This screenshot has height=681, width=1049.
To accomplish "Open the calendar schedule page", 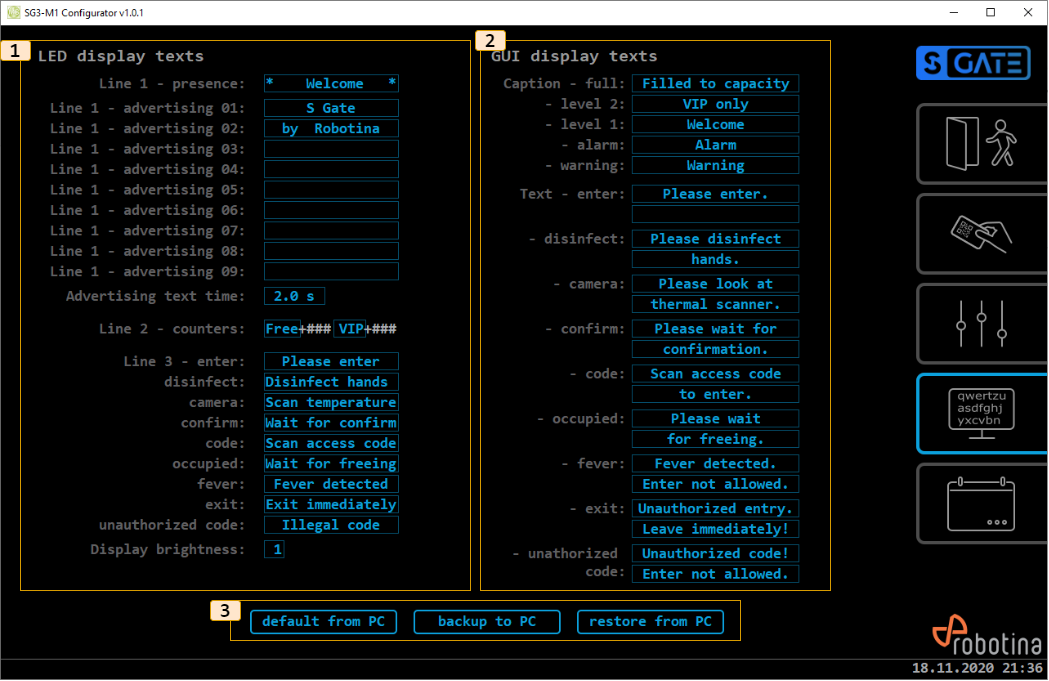I will (981, 504).
